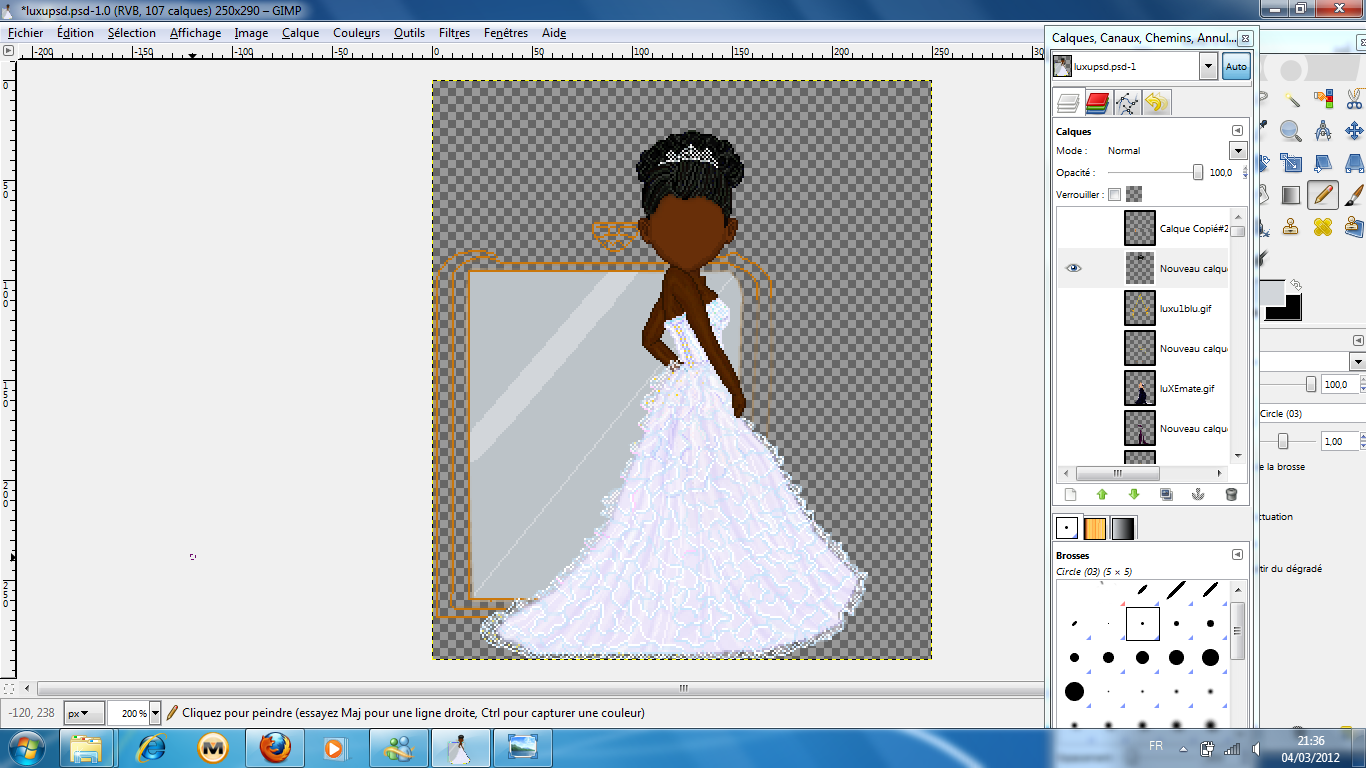Select the Scissors selection tool

click(x=1355, y=99)
